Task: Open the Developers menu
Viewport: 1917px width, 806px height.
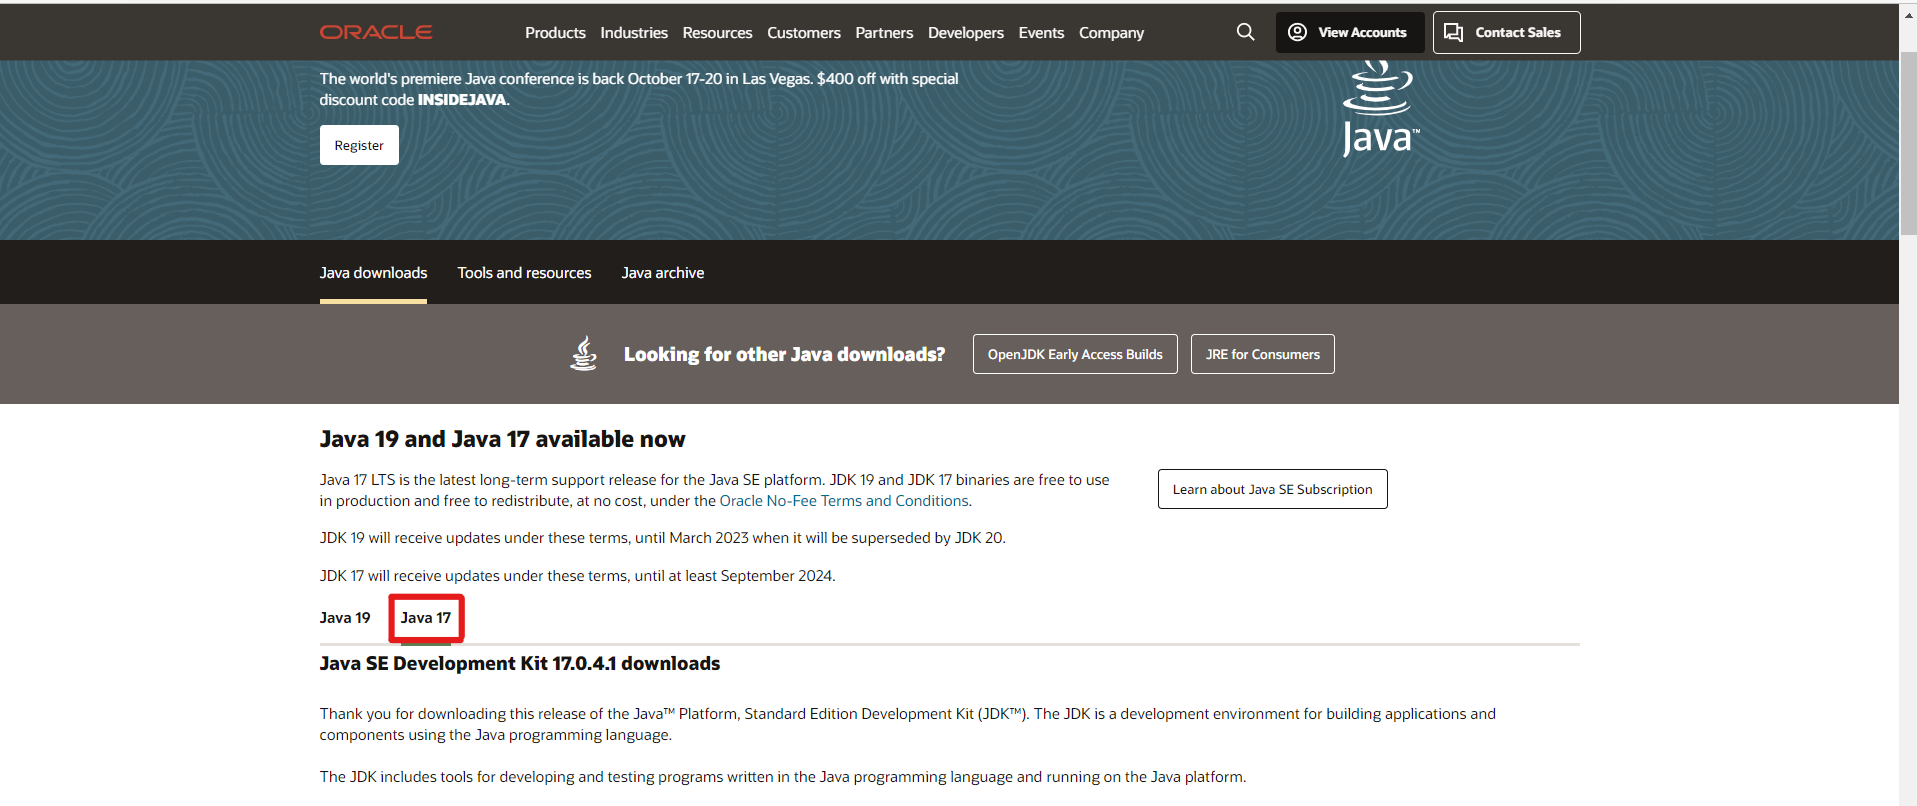Action: (x=966, y=32)
